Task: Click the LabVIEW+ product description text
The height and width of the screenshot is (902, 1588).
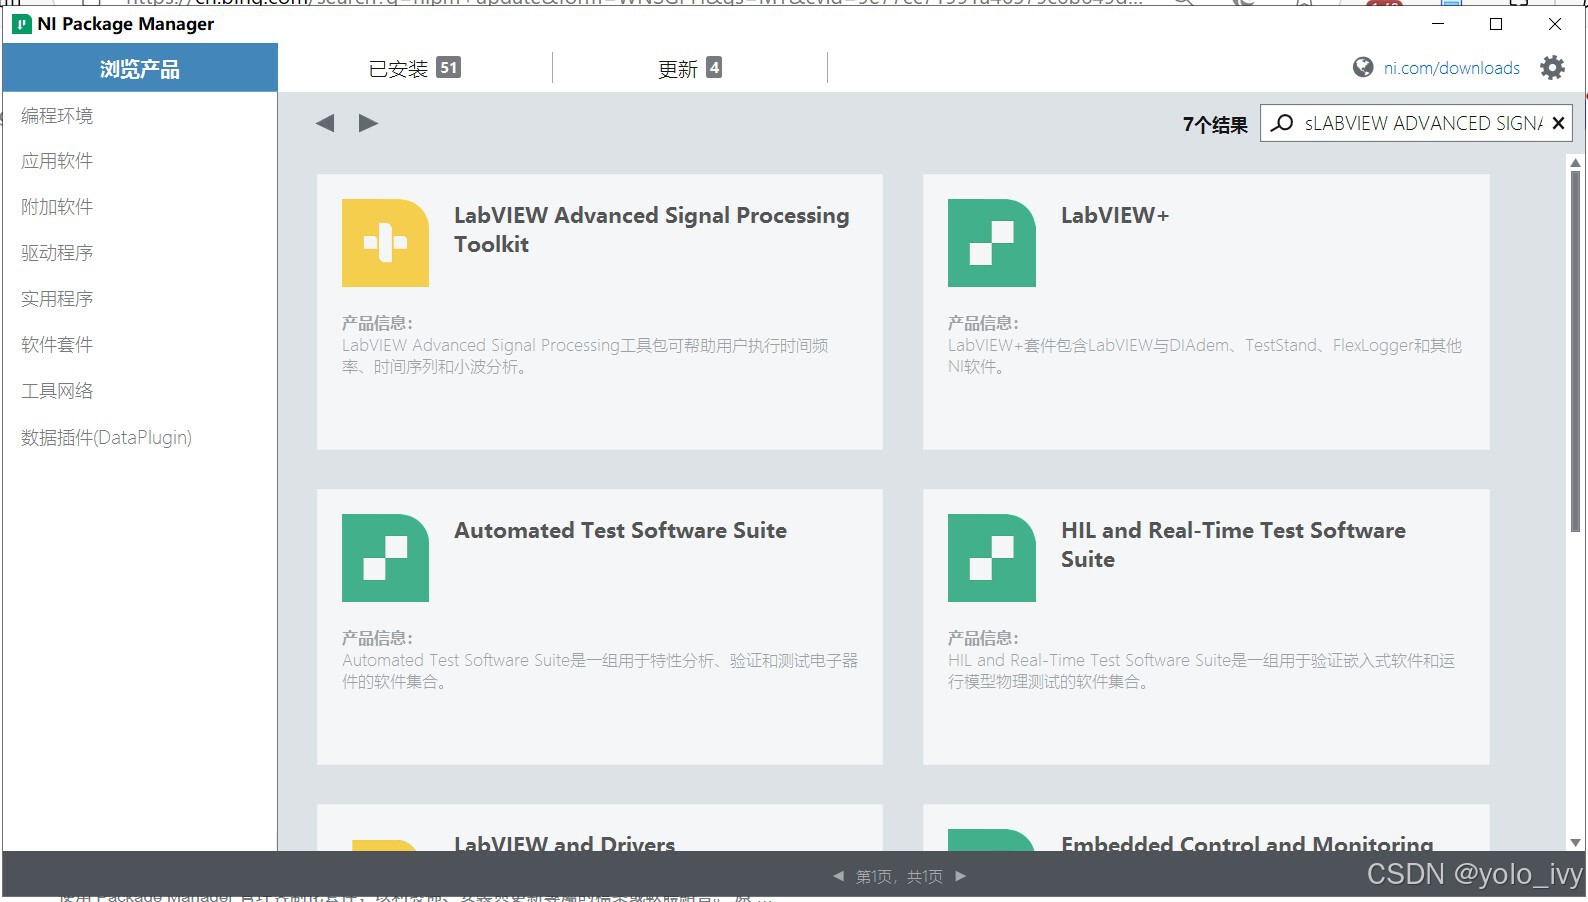Action: tap(1204, 356)
